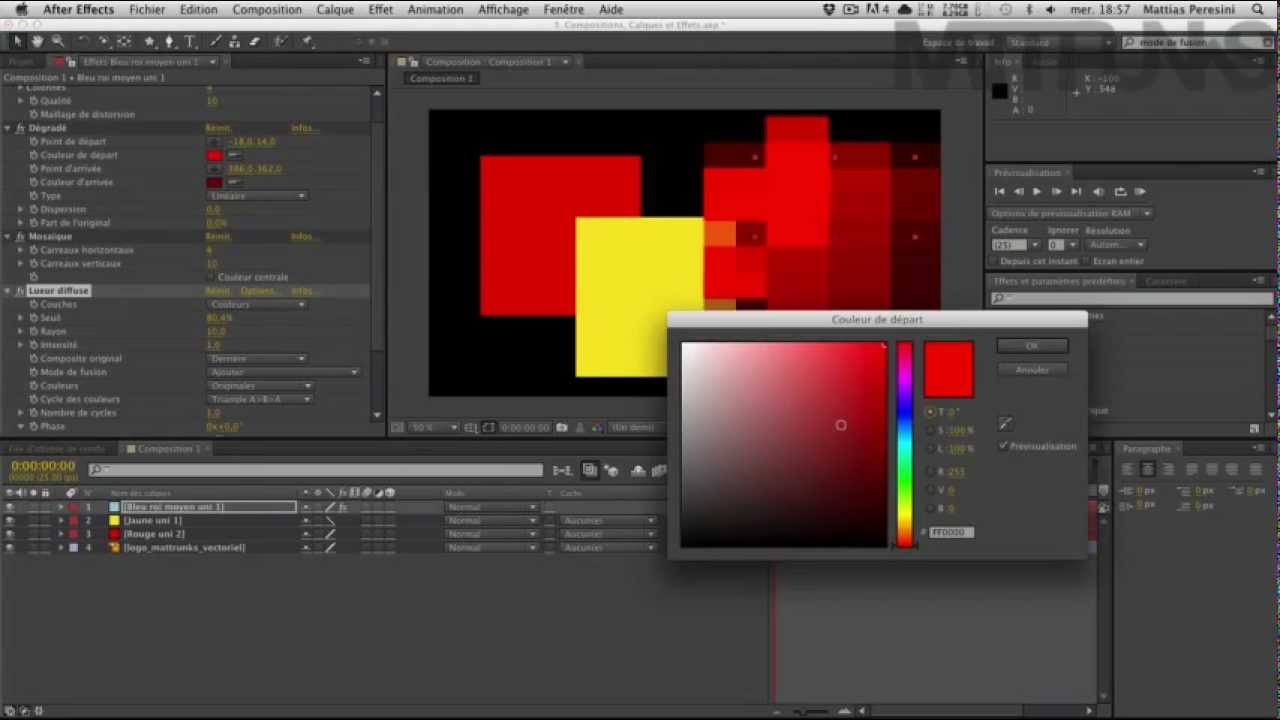Click OK in the Couleur de départ dialog
This screenshot has height=720, width=1280.
click(1032, 346)
